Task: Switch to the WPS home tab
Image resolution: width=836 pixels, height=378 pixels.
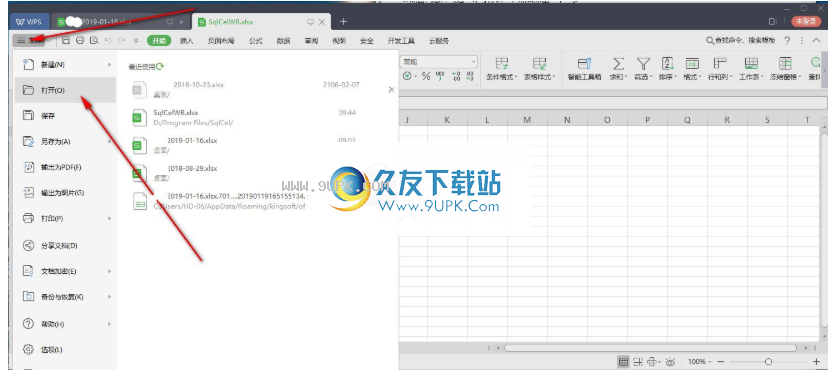Action: click(29, 22)
